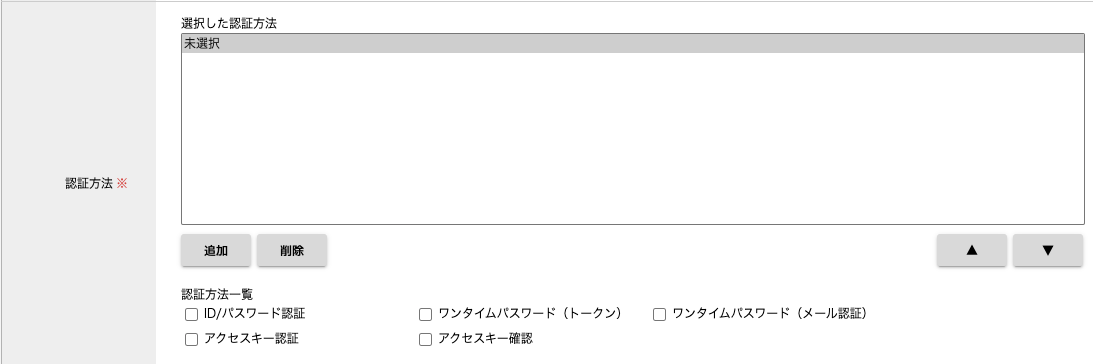1093x364 pixels.
Task: Tick the ワンタイムパスワード（メール認証） checkbox
Action: pyautogui.click(x=659, y=314)
